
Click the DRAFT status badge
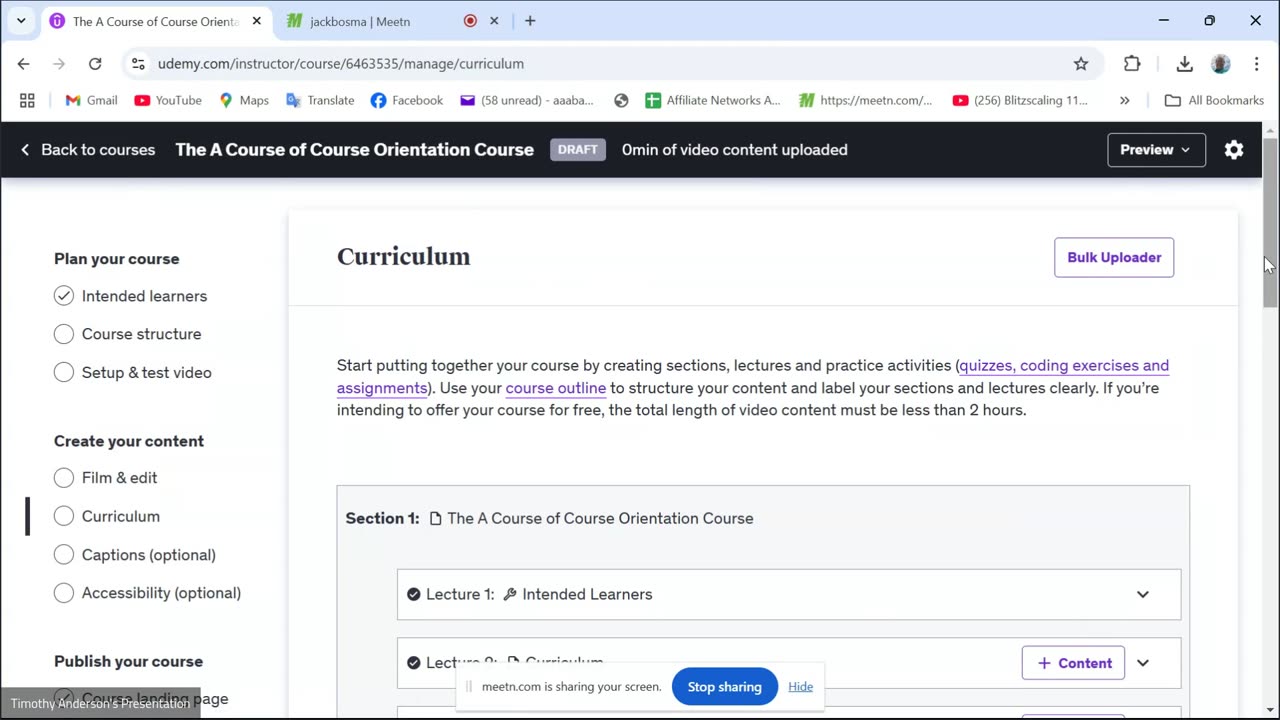[x=577, y=150]
